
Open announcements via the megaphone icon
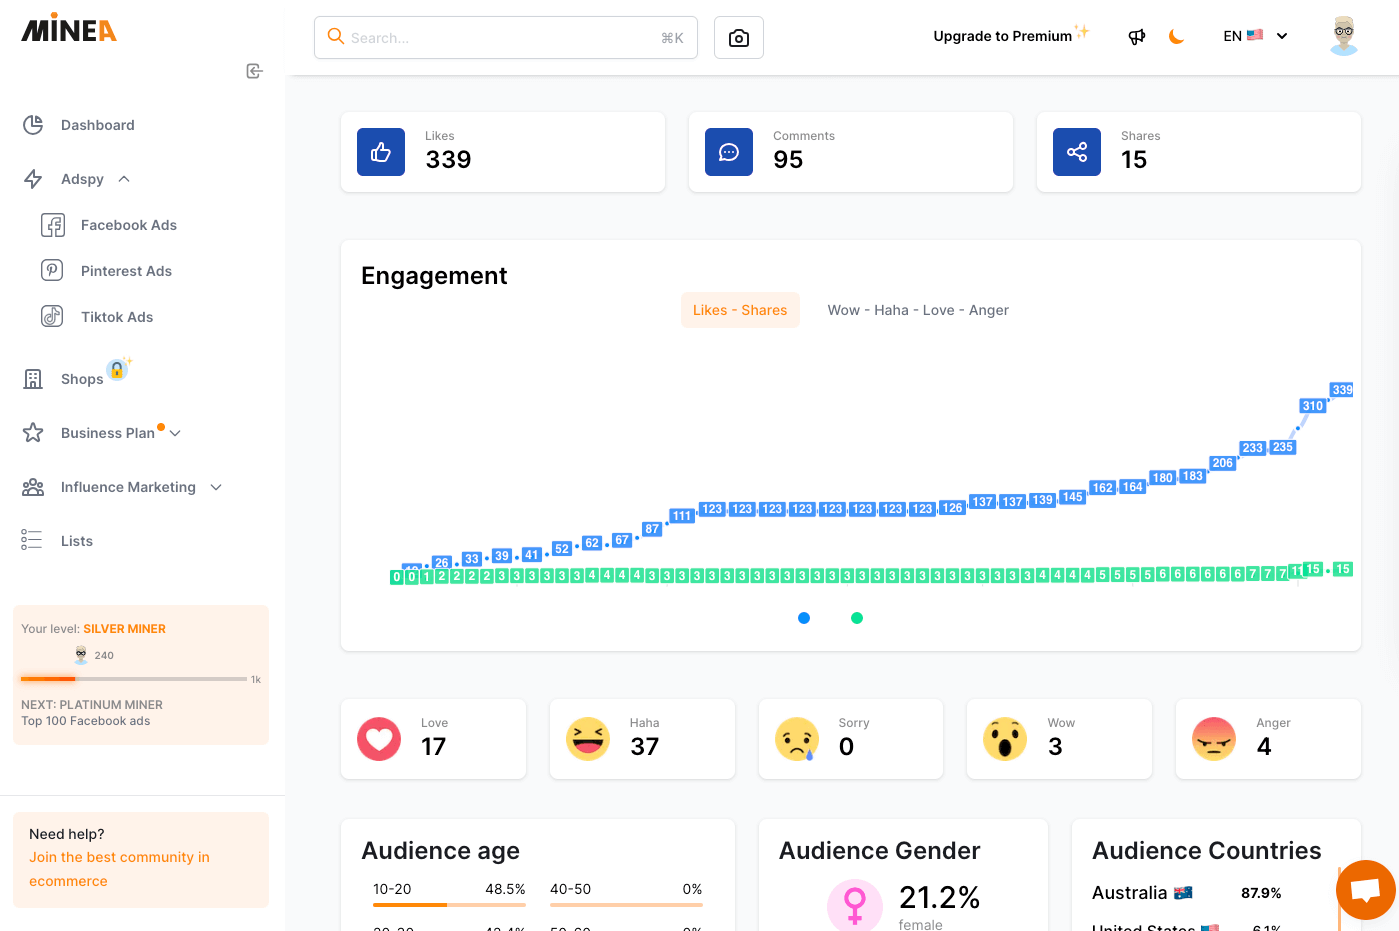(1136, 36)
